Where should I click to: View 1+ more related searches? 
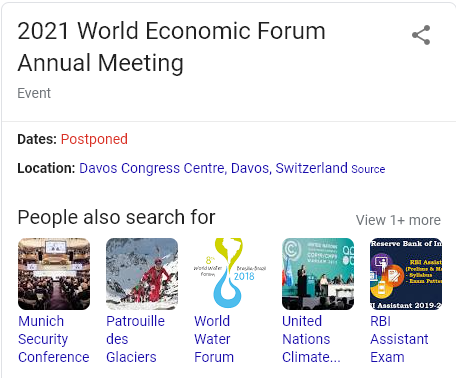[398, 220]
